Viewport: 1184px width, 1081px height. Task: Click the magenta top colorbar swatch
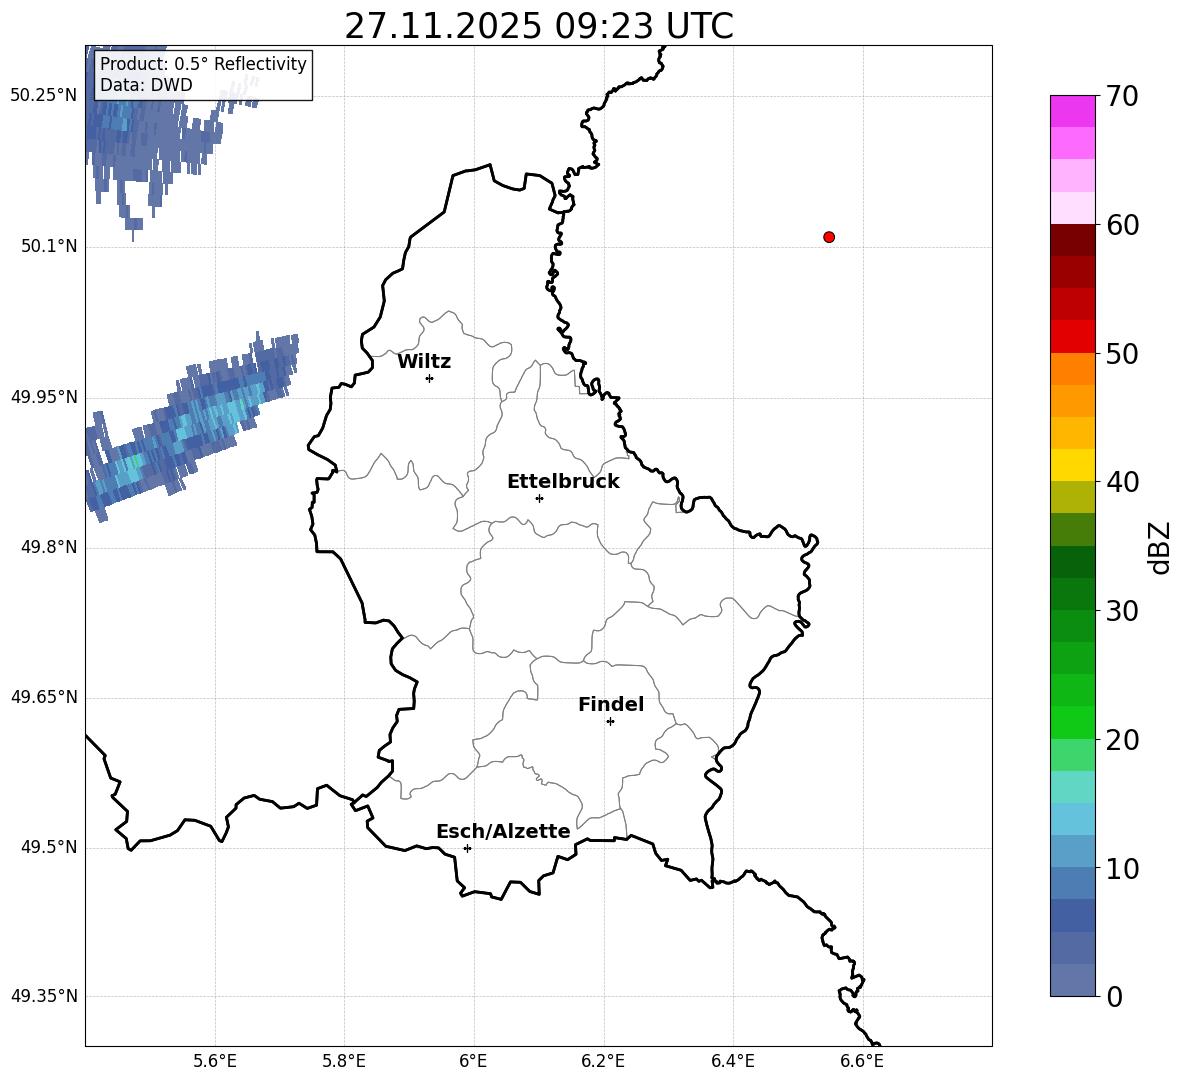tap(1072, 111)
